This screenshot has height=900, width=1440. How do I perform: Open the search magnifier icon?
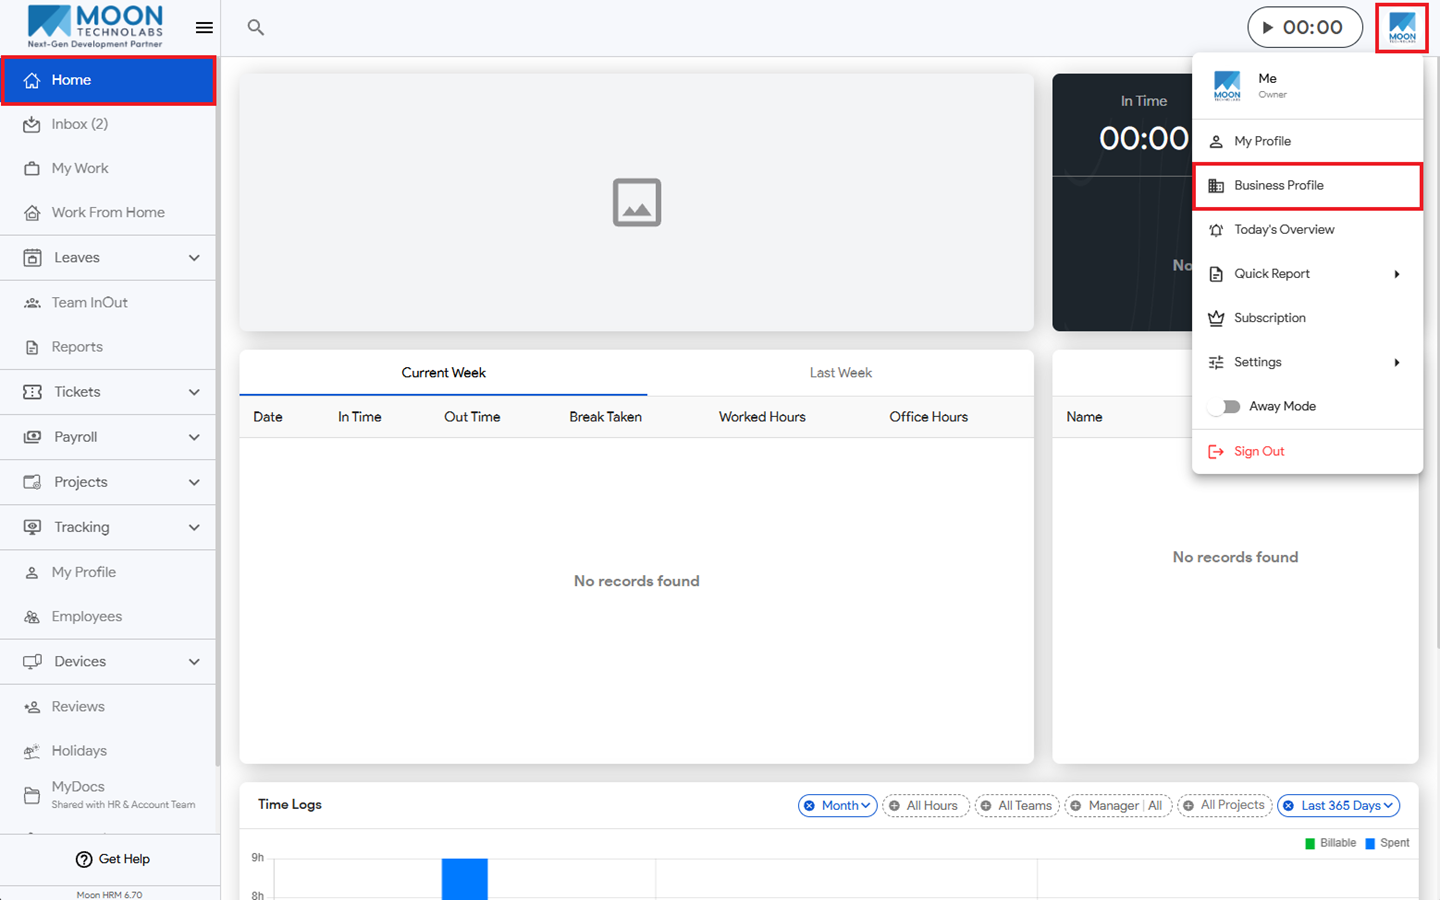(x=256, y=28)
